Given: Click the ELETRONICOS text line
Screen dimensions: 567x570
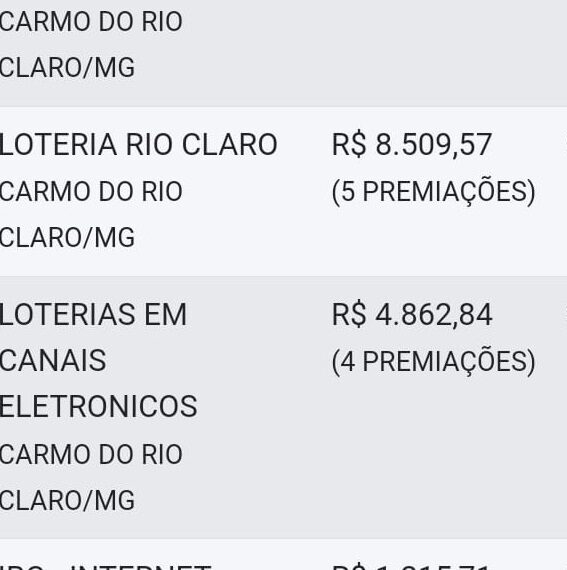Looking at the screenshot, I should 98,406.
